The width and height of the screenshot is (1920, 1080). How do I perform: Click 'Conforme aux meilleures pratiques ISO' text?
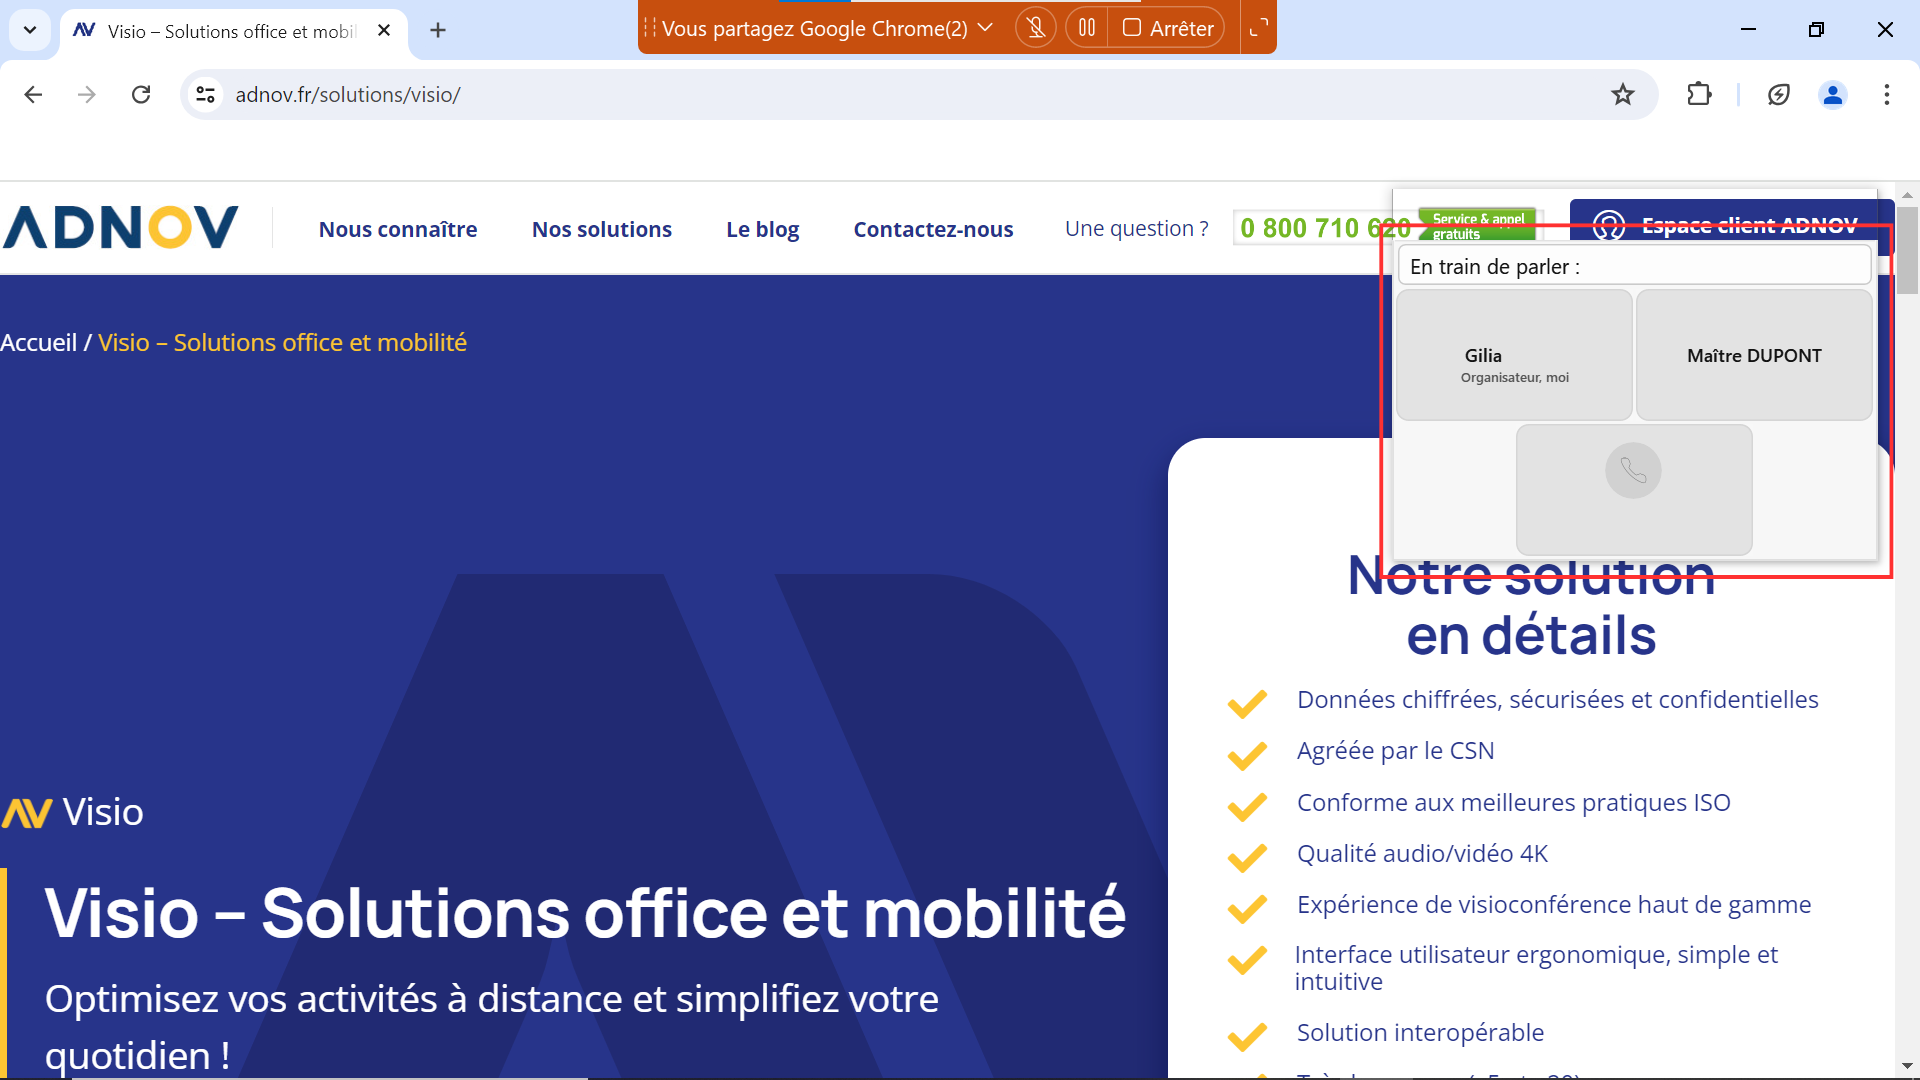point(1513,803)
